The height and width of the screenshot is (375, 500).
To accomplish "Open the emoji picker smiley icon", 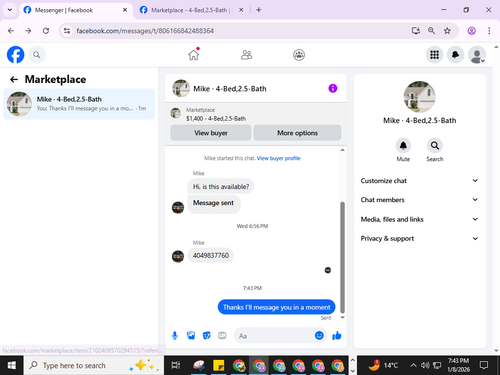I will point(319,336).
